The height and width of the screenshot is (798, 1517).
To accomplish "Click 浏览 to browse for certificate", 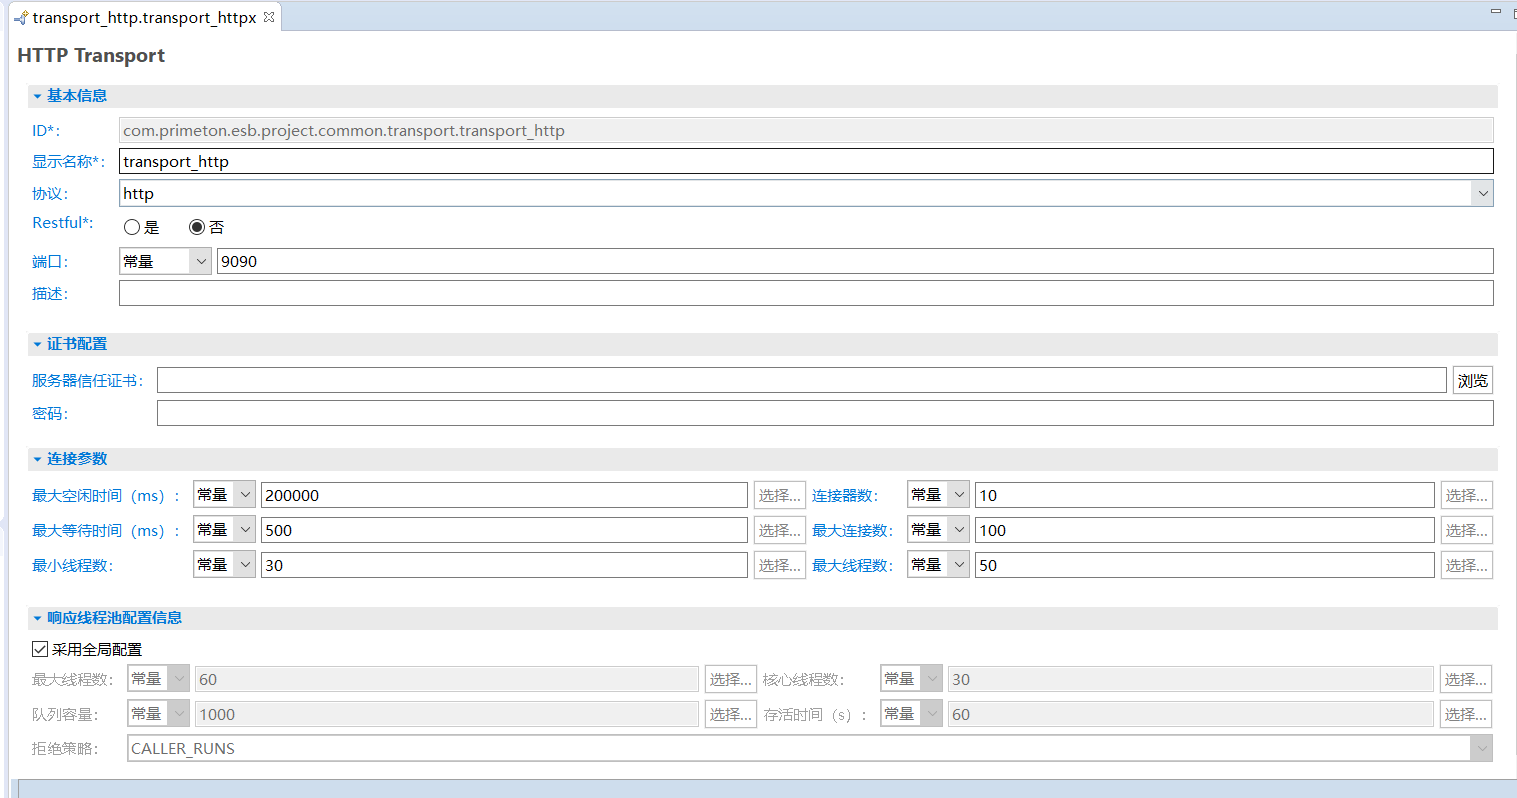I will pos(1472,380).
